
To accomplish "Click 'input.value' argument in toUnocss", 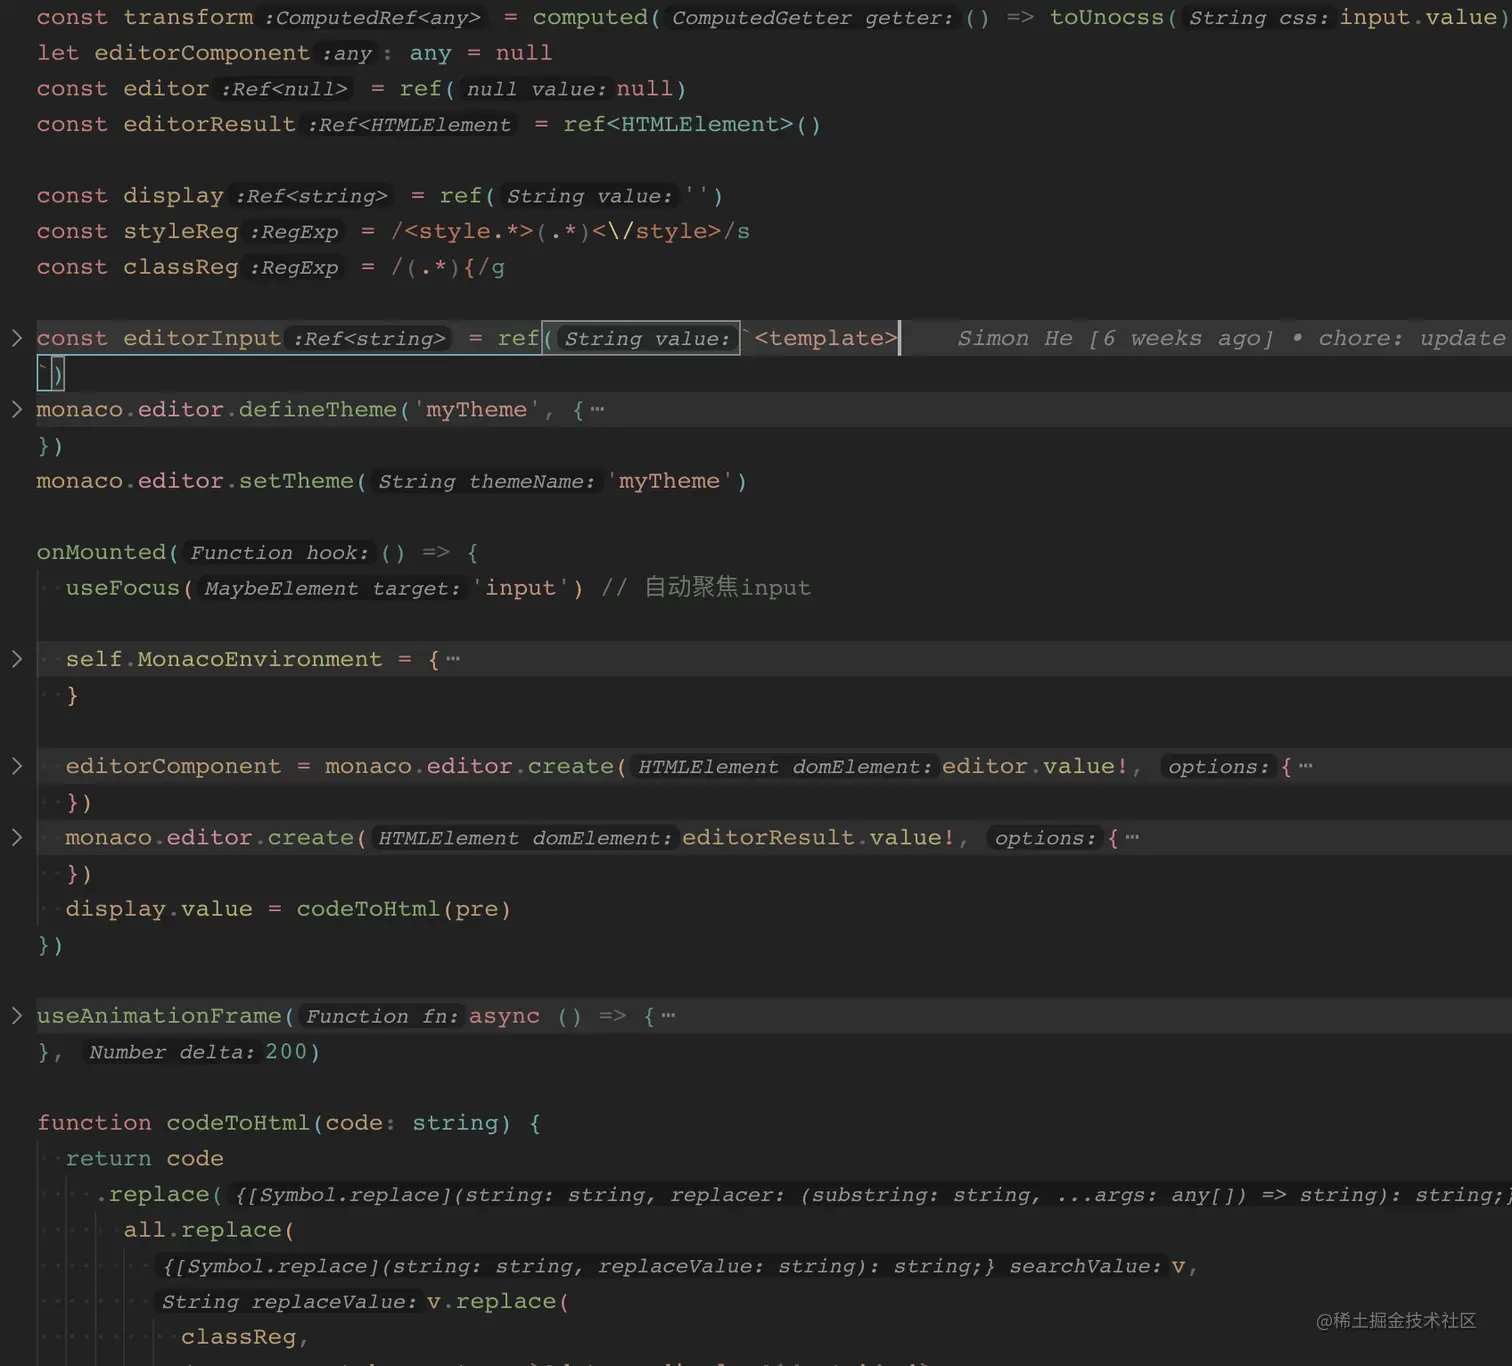I will (1418, 17).
